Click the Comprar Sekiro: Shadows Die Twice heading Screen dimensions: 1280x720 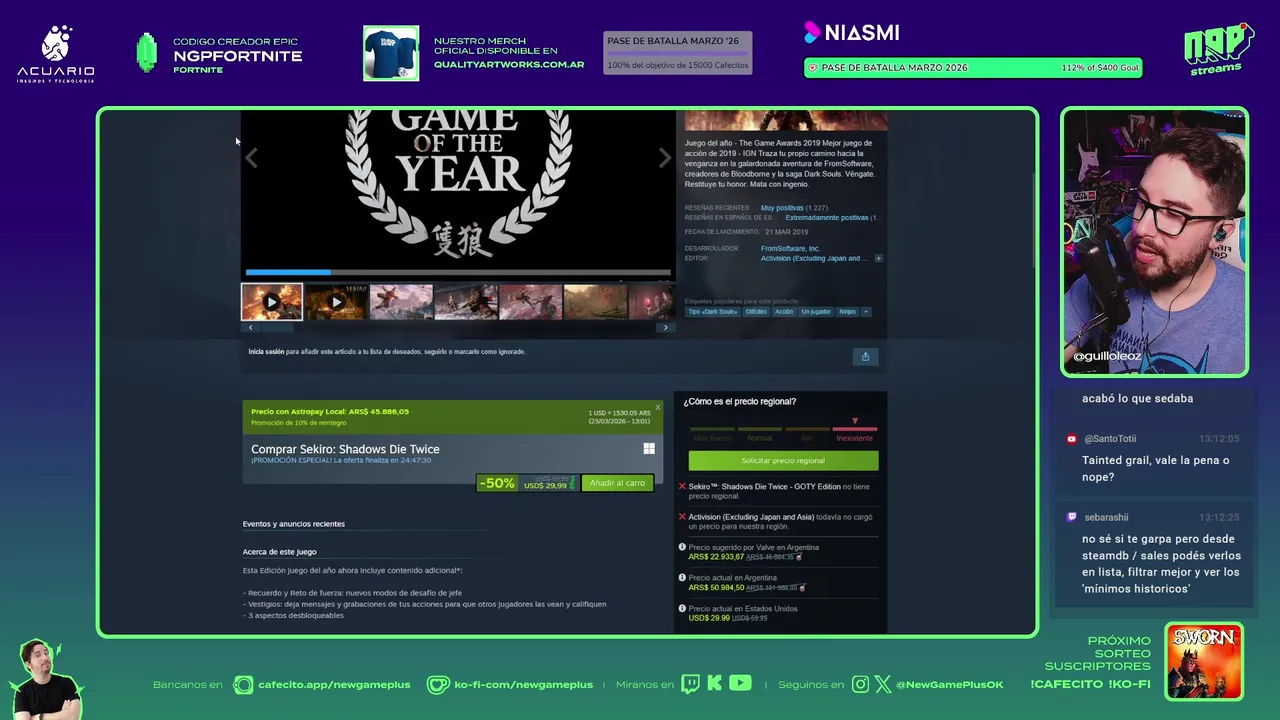coord(345,449)
